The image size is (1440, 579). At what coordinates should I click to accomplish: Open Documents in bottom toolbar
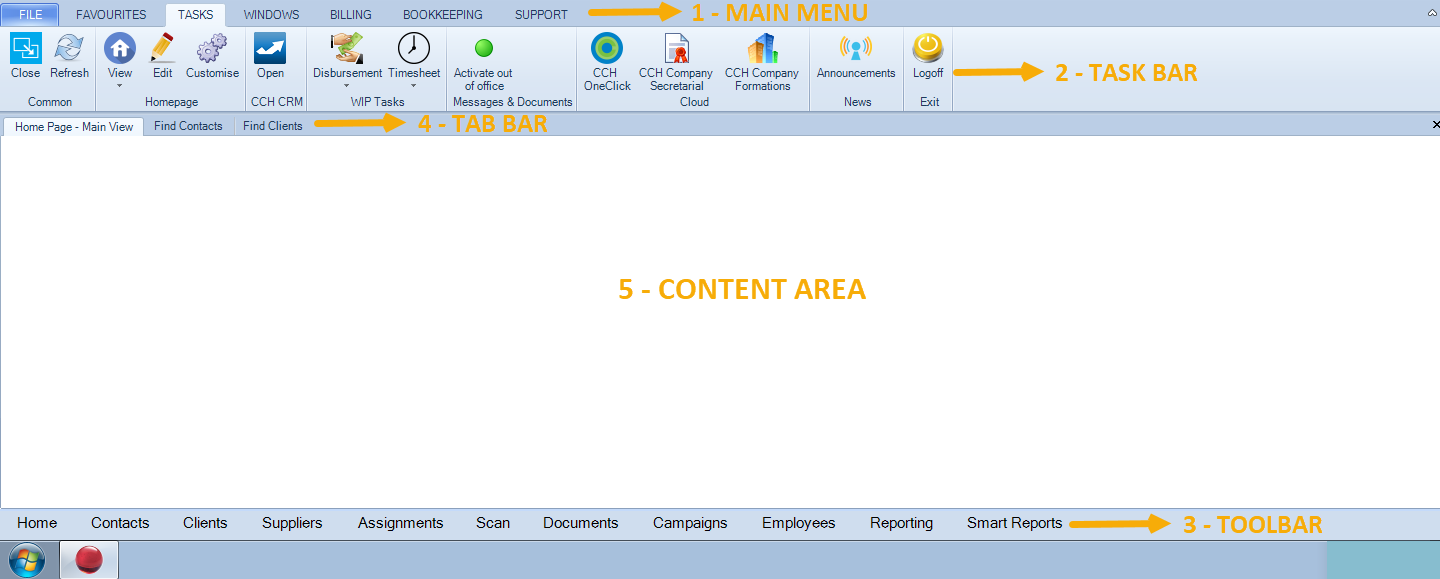(581, 523)
